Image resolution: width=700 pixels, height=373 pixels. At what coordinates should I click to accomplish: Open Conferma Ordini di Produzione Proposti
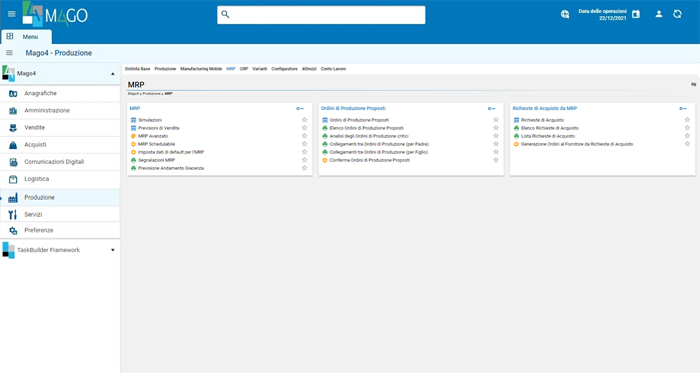[369, 160]
